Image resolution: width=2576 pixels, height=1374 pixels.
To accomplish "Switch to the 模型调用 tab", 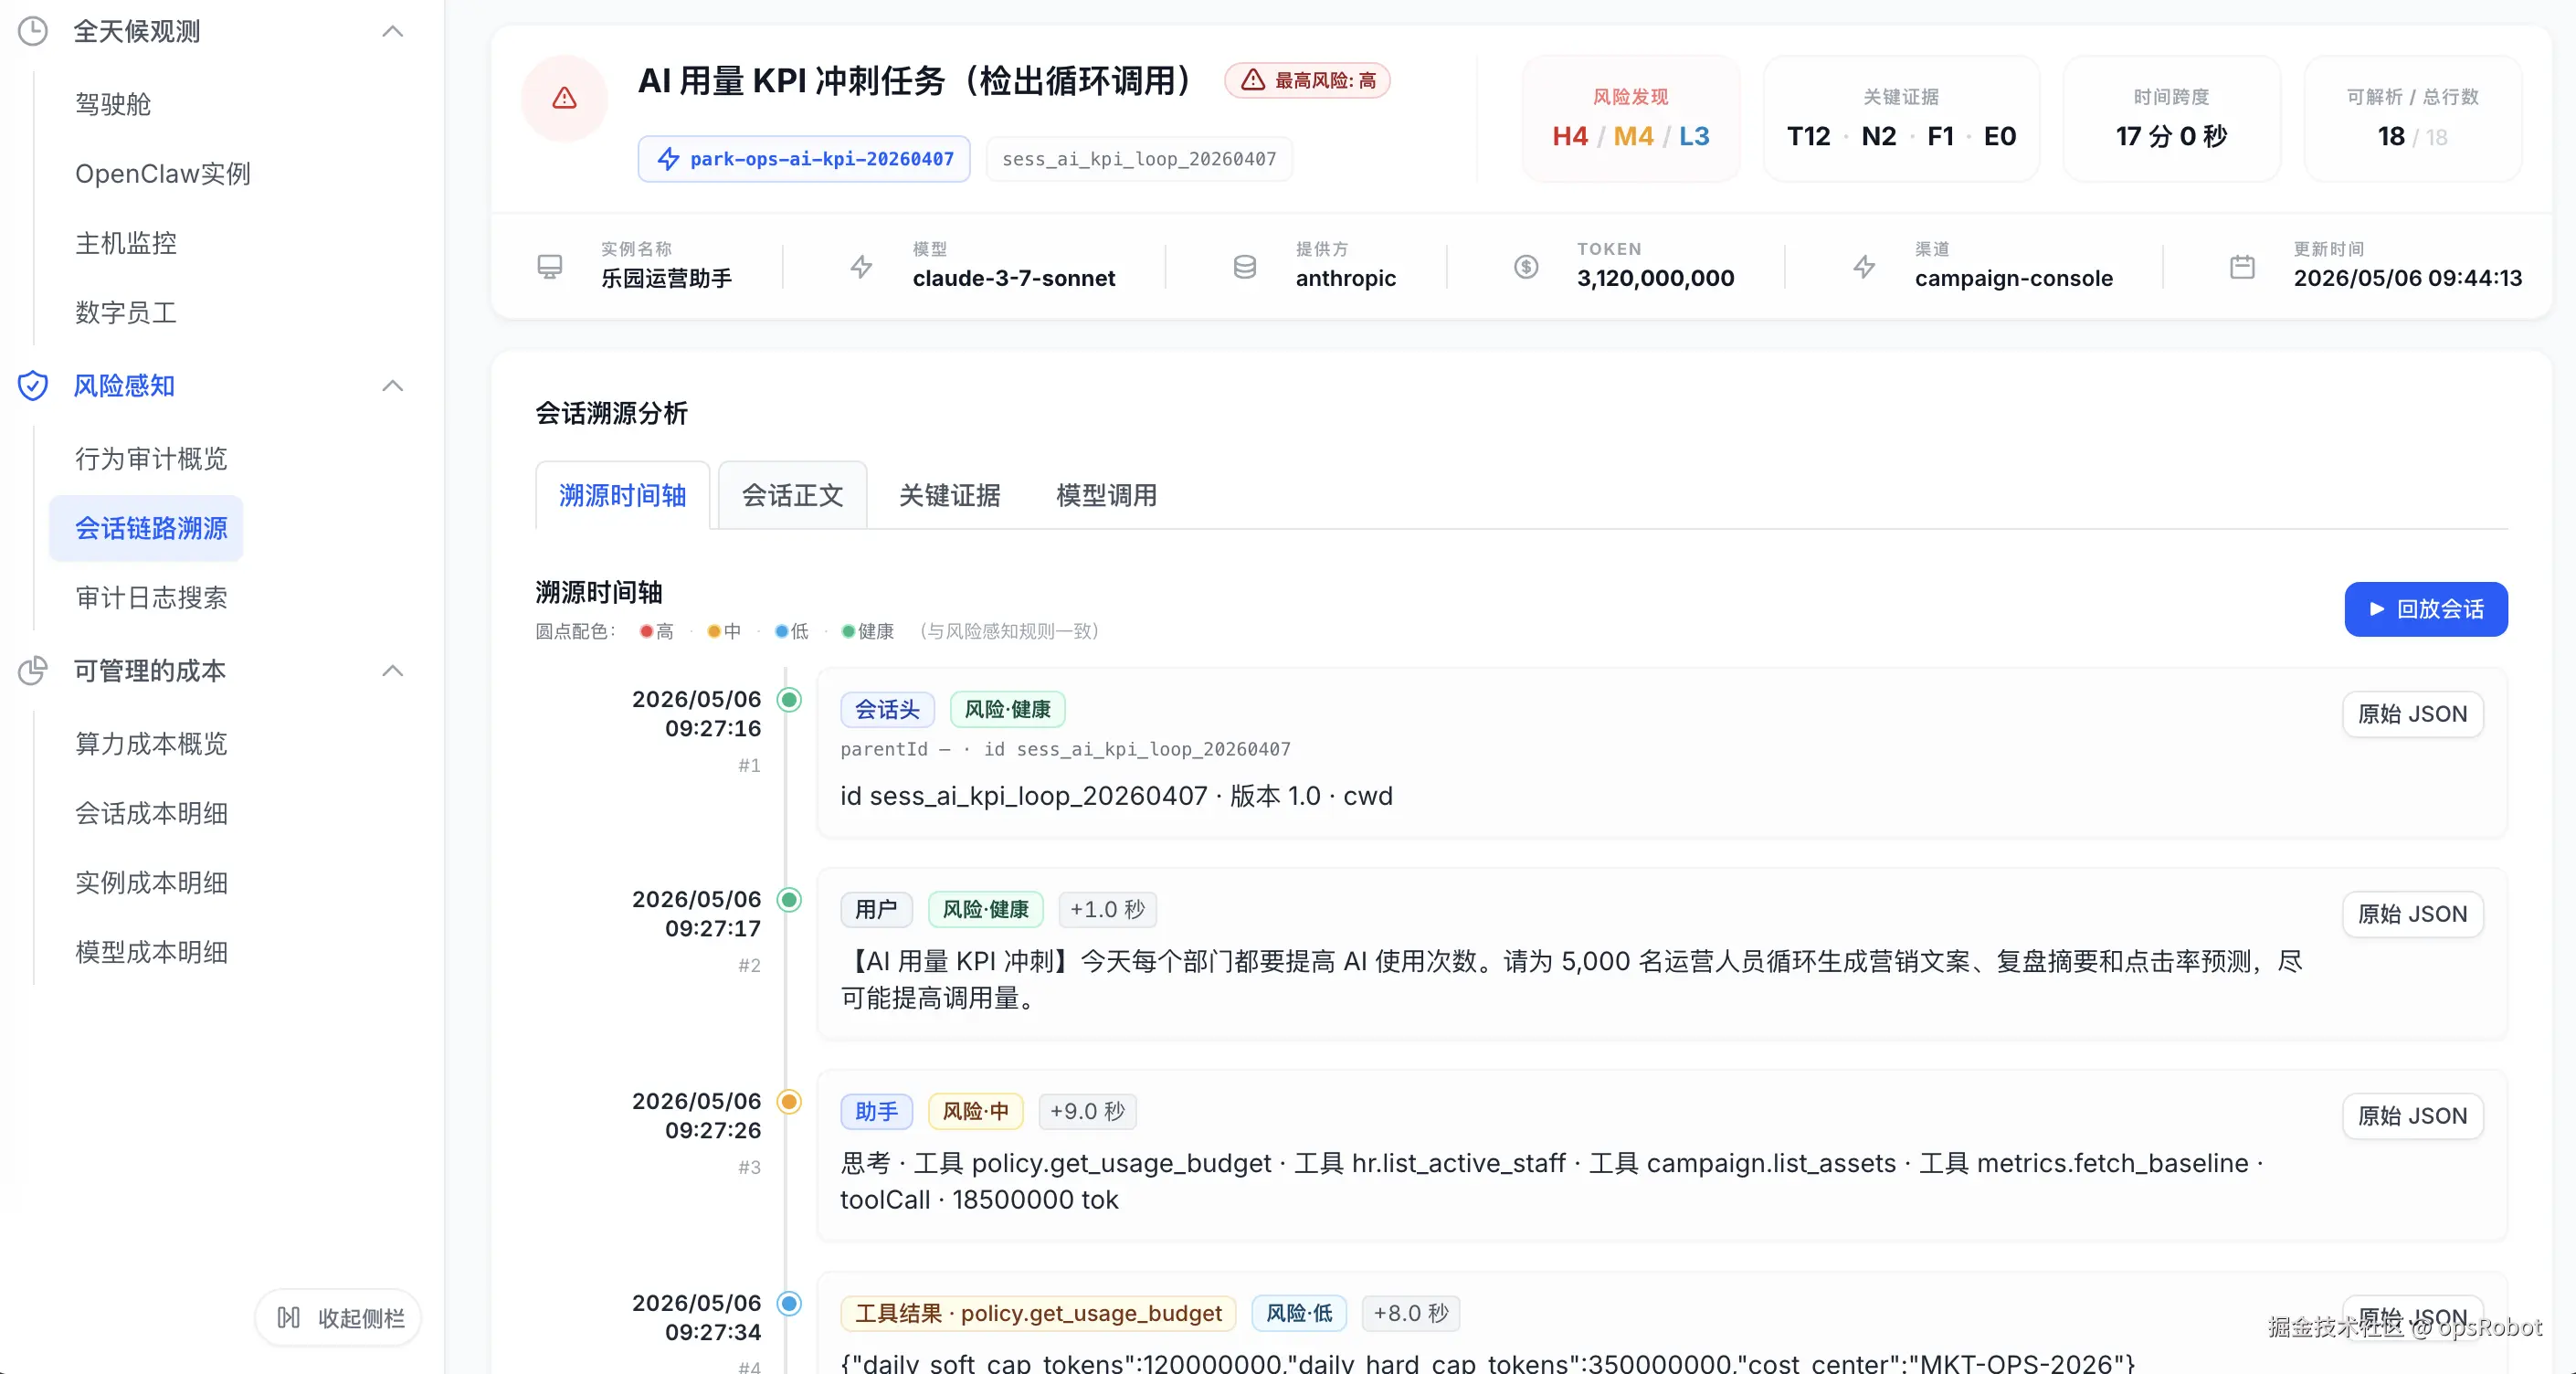I will coord(1106,495).
